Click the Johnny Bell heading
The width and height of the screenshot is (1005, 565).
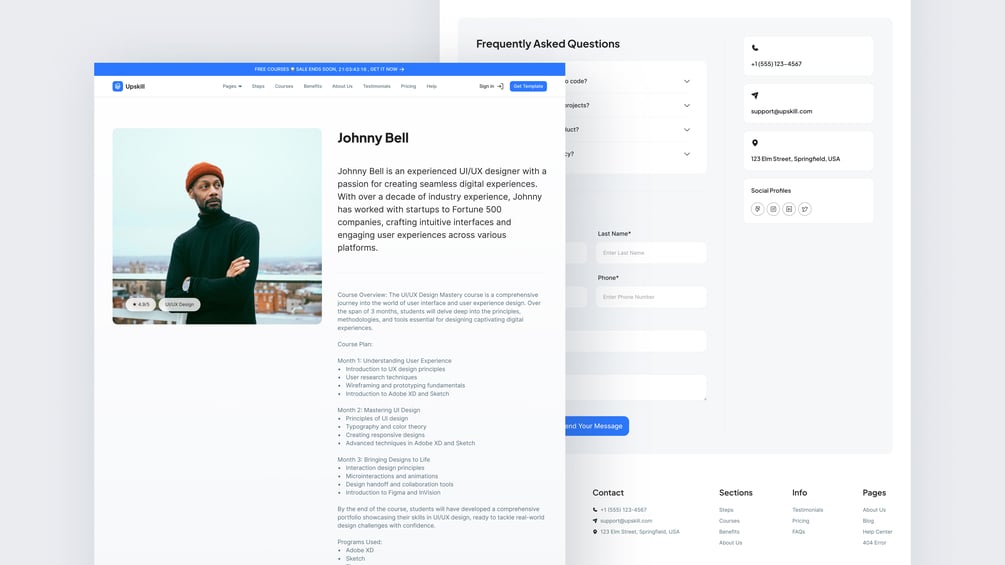click(x=373, y=138)
